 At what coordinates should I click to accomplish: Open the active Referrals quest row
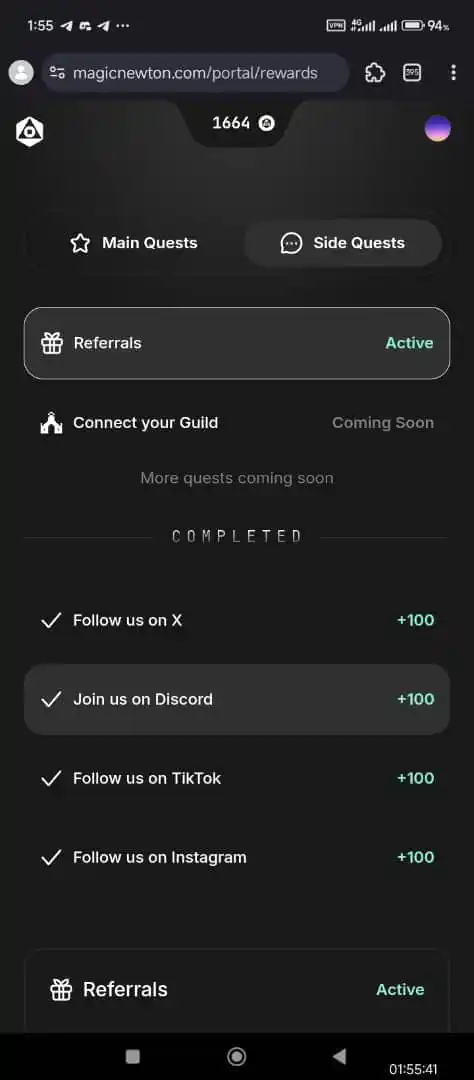[237, 343]
